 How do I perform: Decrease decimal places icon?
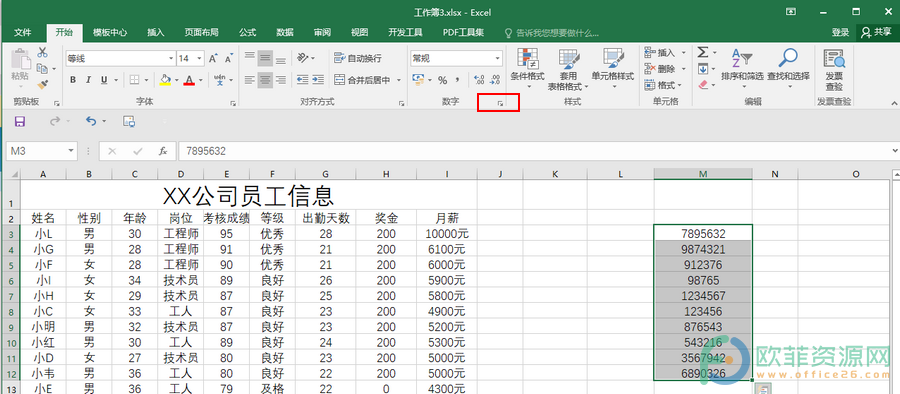[495, 80]
